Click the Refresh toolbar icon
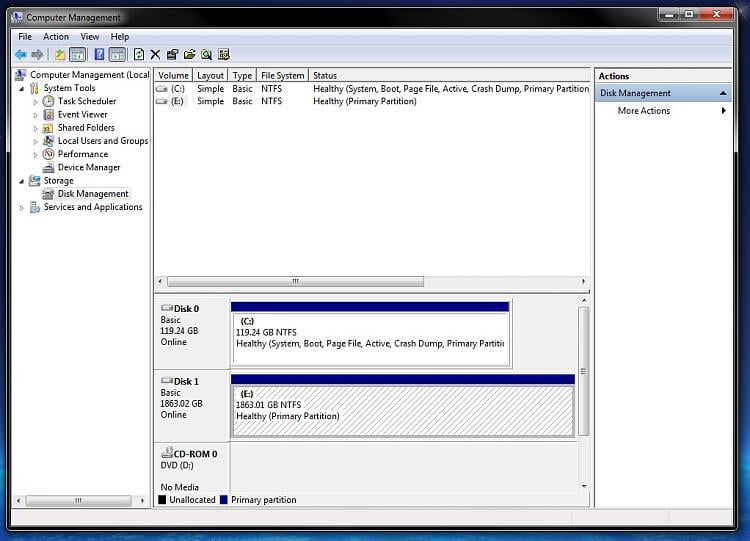The height and width of the screenshot is (541, 750). [139, 55]
